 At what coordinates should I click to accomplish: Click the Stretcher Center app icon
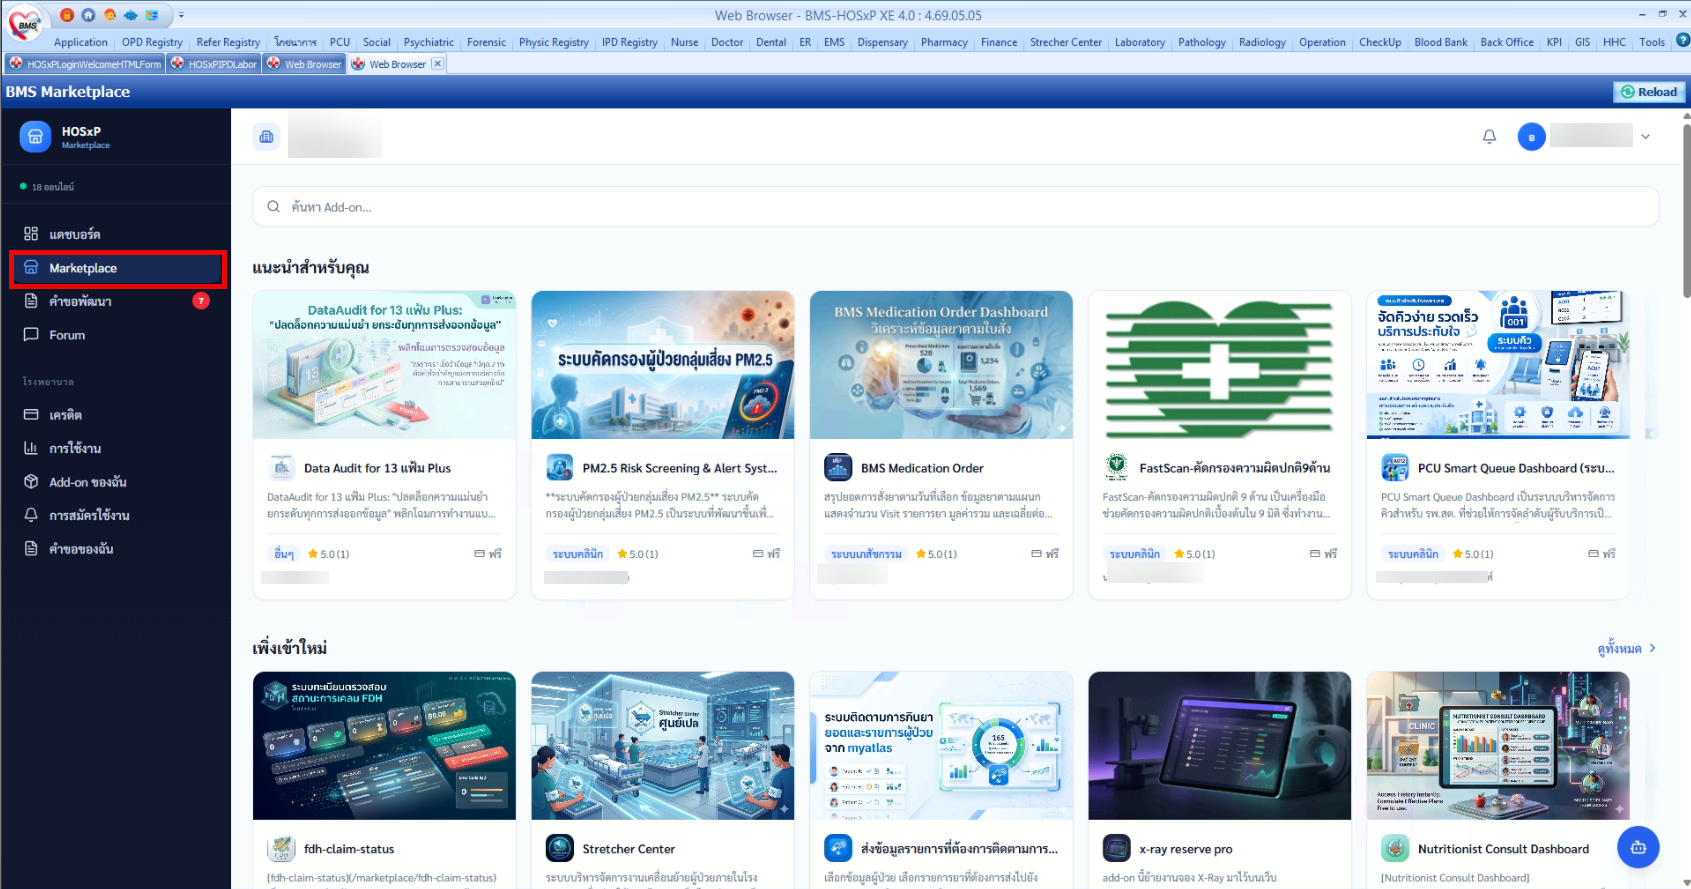pos(560,849)
